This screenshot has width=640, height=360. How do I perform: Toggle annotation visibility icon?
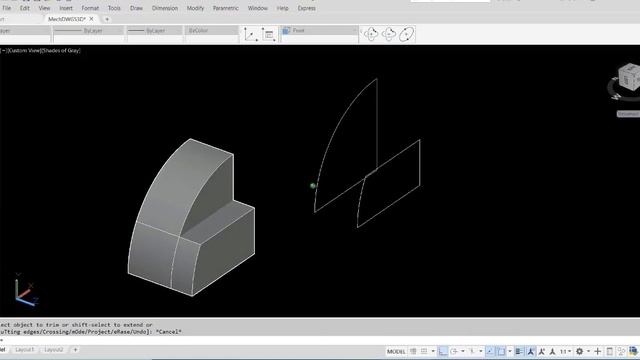coord(531,351)
